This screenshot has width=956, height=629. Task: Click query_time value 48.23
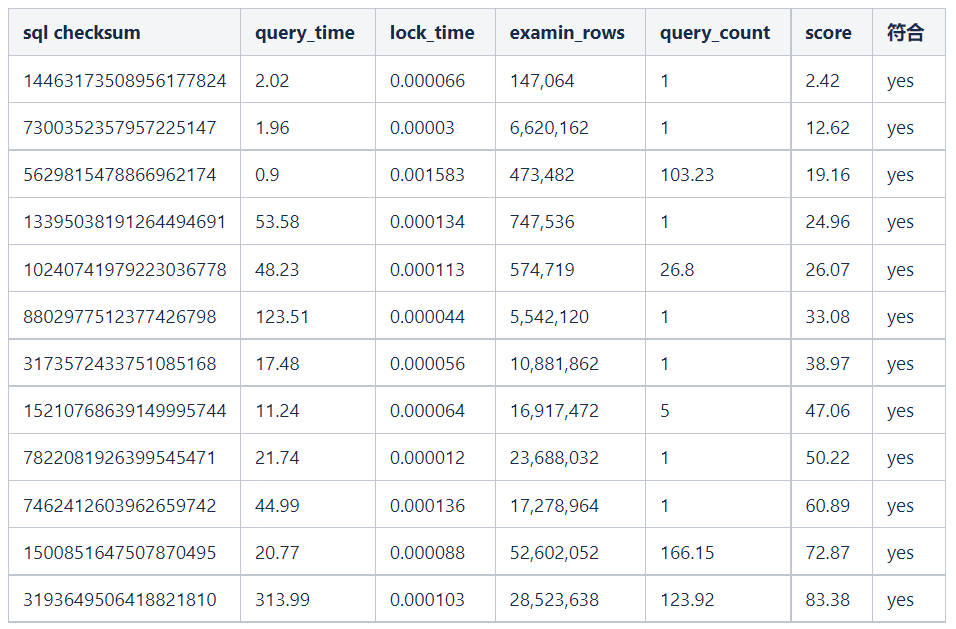pyautogui.click(x=277, y=269)
